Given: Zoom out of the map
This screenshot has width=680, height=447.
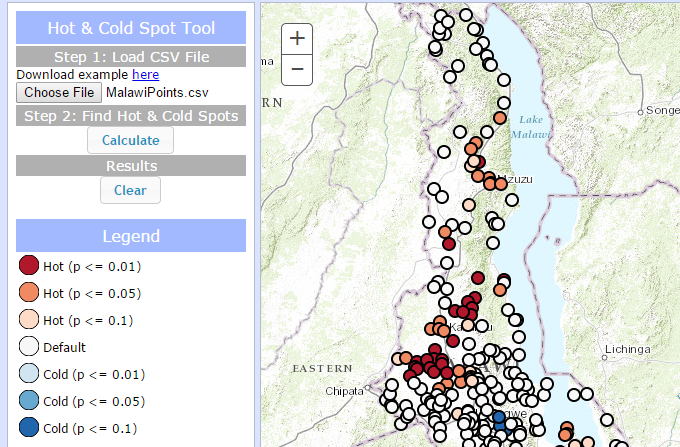Looking at the screenshot, I should click(297, 69).
